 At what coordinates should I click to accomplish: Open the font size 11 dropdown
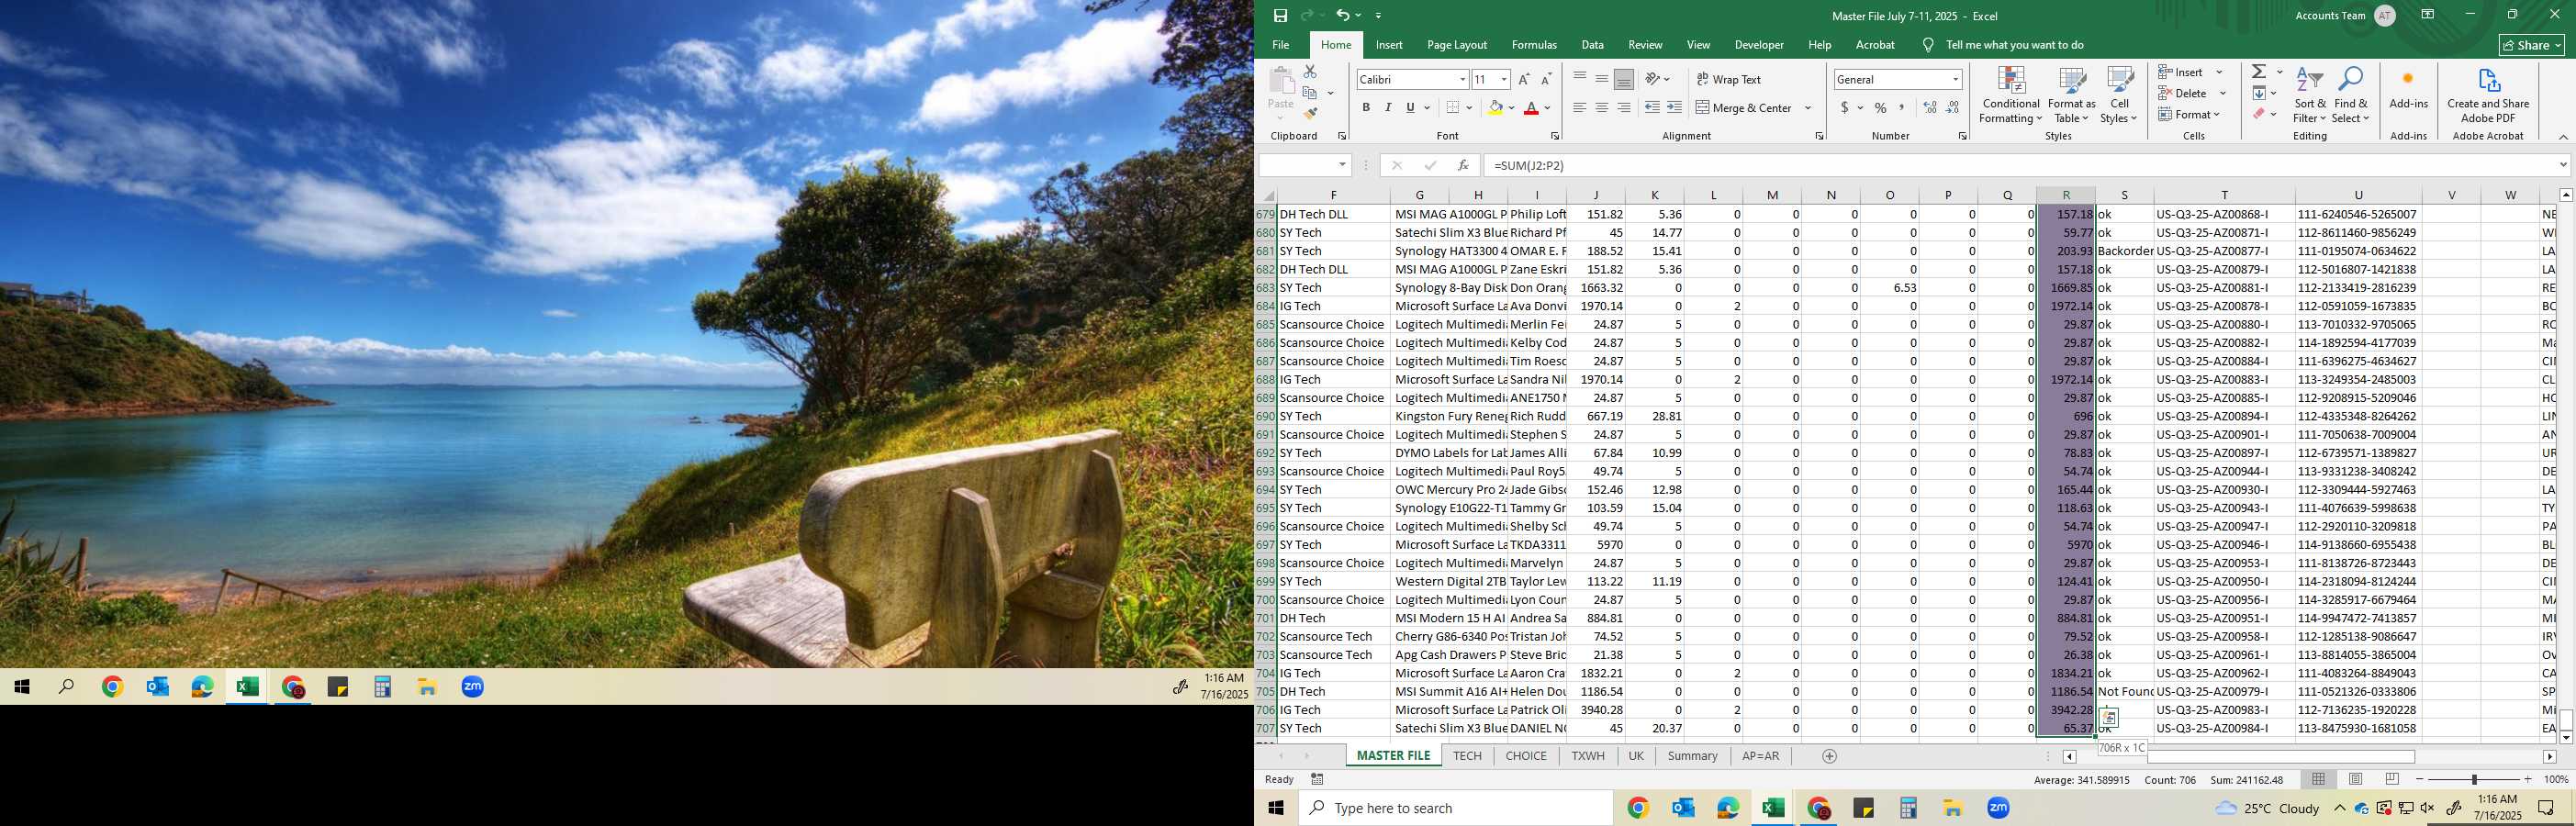1503,79
